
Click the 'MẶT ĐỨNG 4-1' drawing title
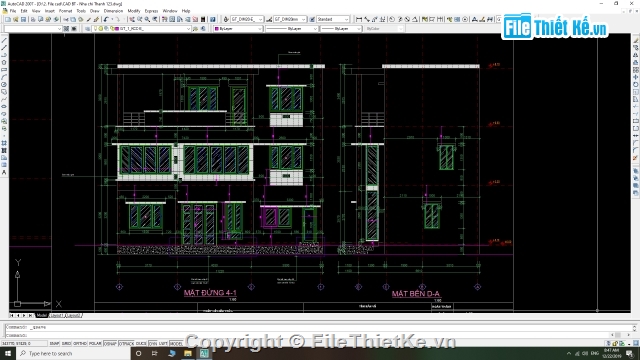[210, 293]
